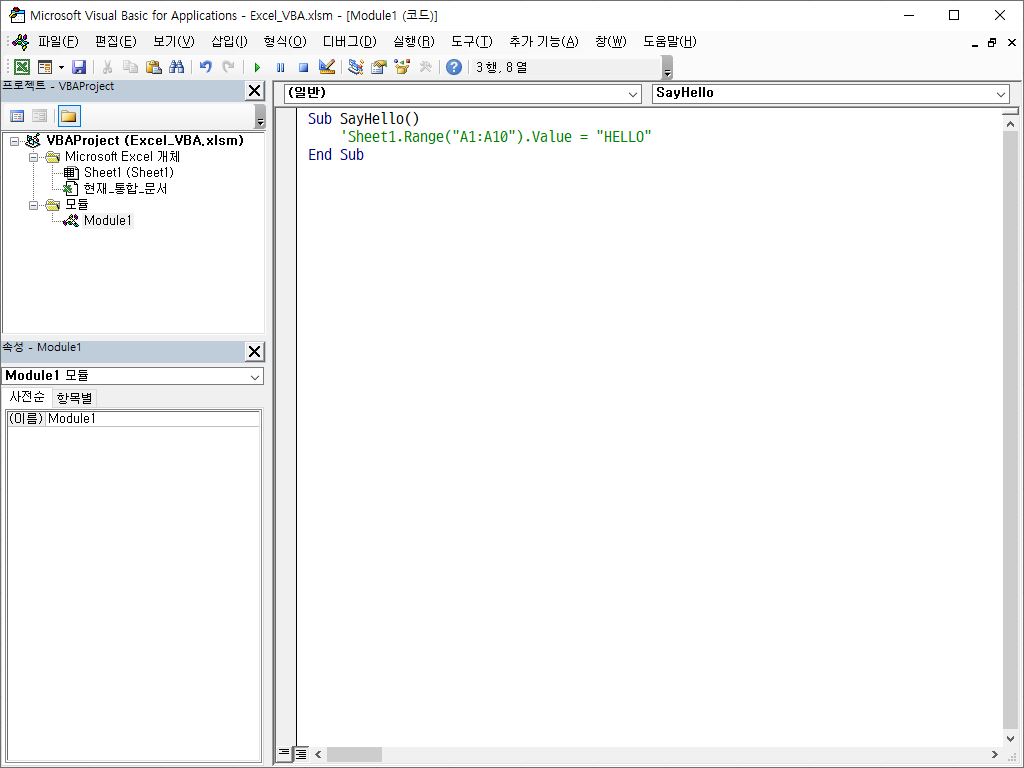Open Find with the binoculars icon
The image size is (1024, 768).
coord(176,67)
